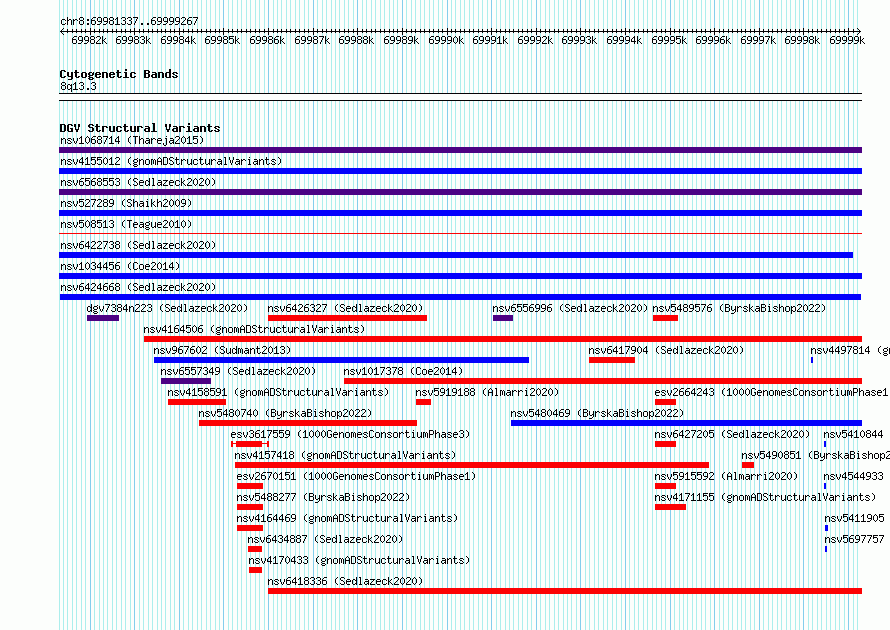Open the nsv6426327 (Sedlazeck2020) label
Viewport: 890px width, 630px height.
[x=345, y=308]
